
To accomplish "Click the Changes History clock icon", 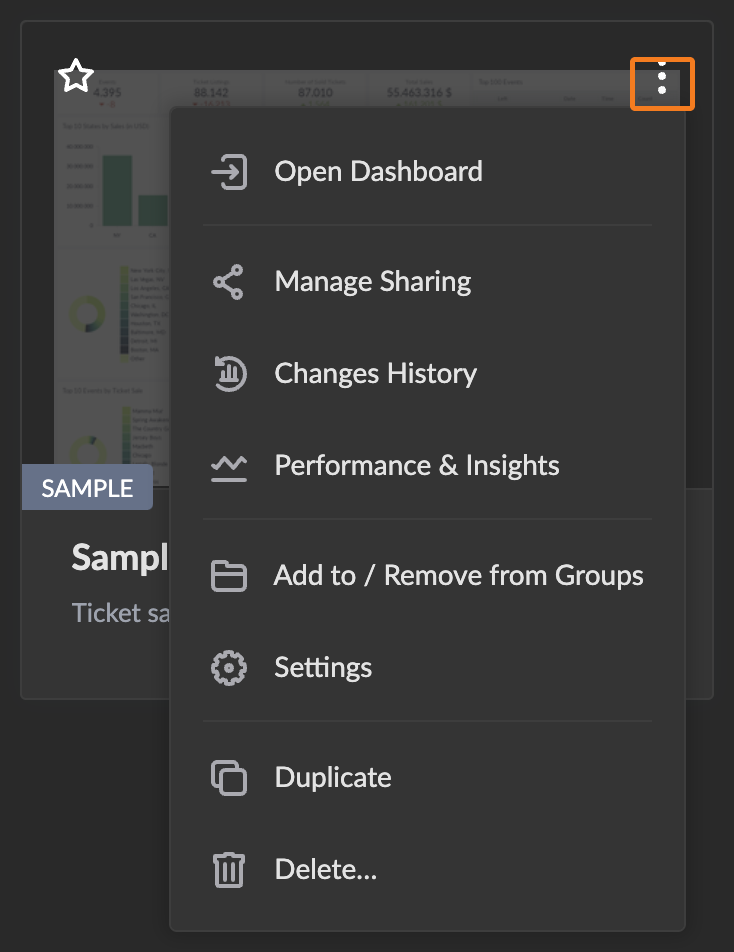I will (x=229, y=373).
